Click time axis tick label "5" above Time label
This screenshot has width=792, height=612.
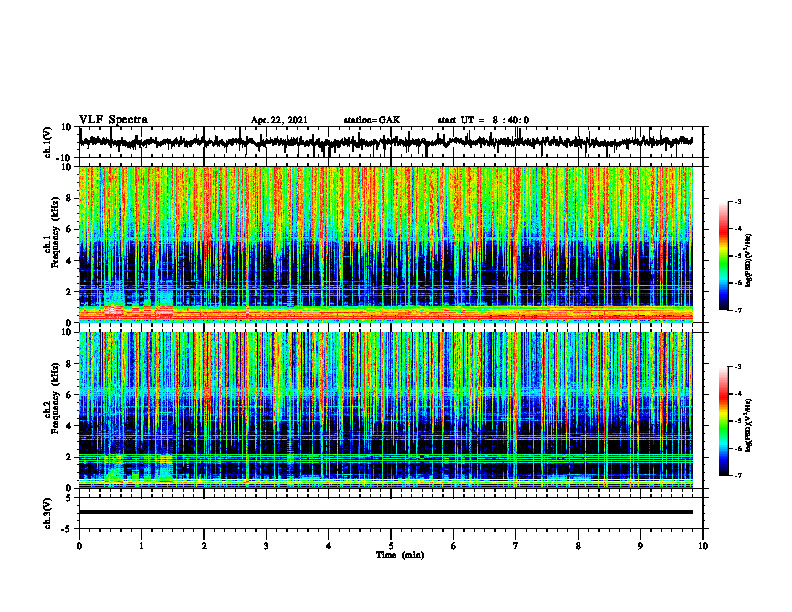[391, 546]
